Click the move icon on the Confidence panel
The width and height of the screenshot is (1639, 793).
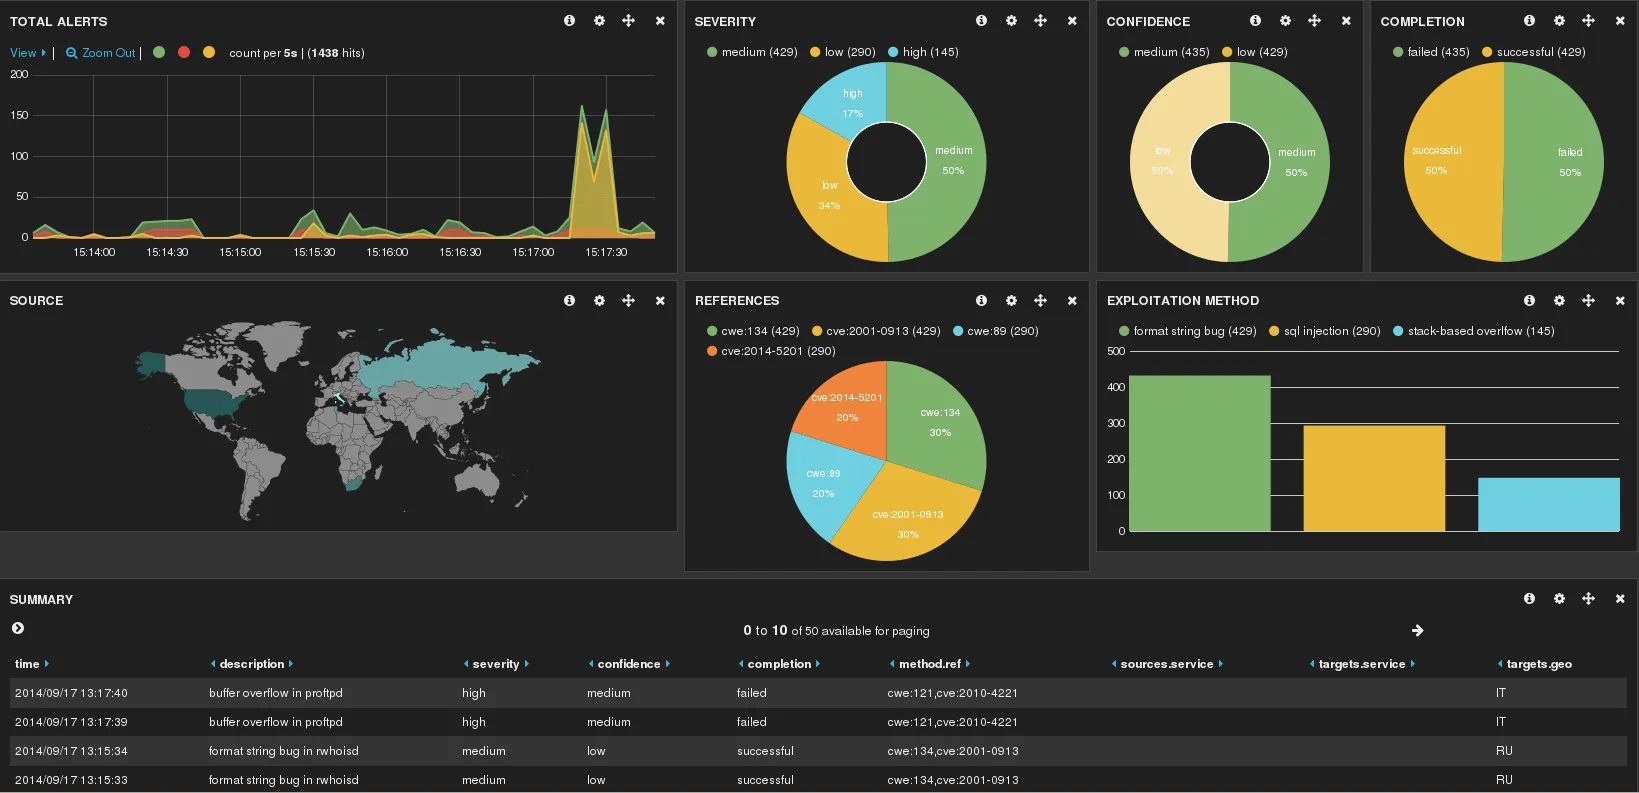[x=1314, y=21]
